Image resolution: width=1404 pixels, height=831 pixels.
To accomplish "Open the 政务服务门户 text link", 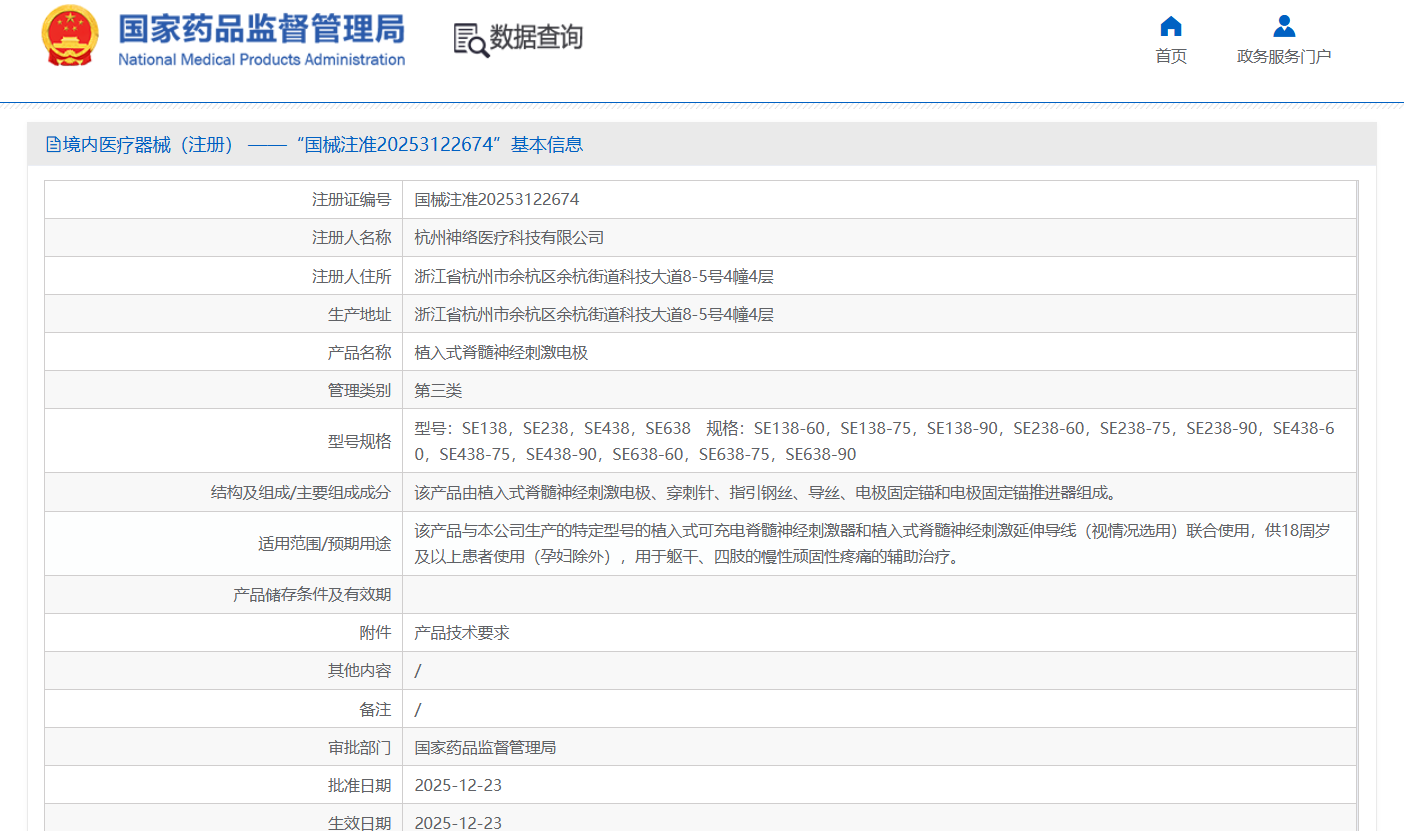I will (1284, 56).
